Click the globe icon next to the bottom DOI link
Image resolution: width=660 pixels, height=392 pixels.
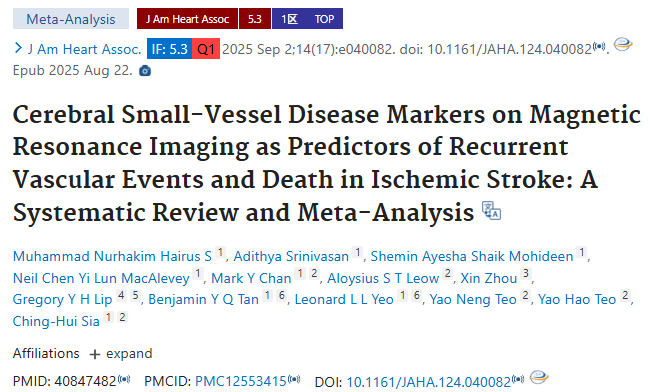click(x=539, y=377)
